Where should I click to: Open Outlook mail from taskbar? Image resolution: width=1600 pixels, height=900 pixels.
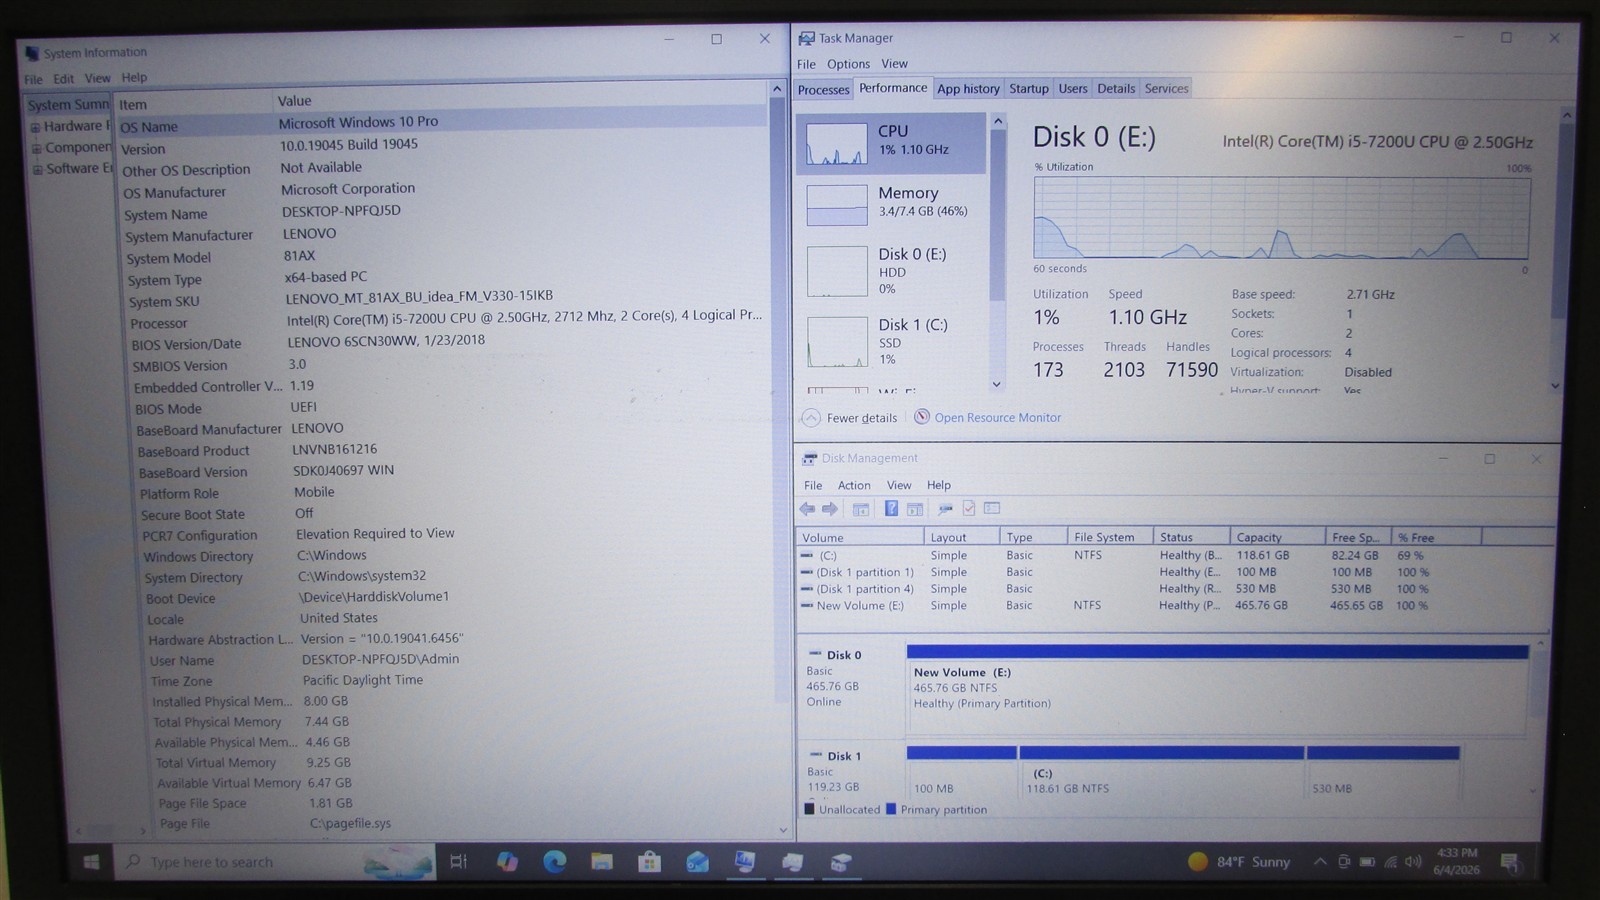[x=698, y=862]
